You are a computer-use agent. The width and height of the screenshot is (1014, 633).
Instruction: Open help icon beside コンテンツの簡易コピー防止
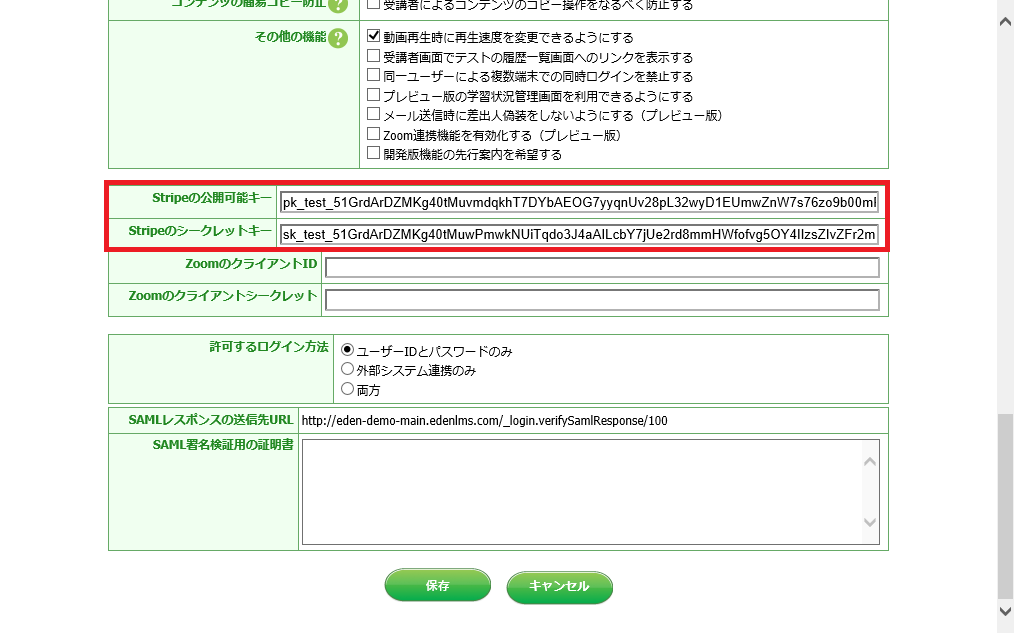click(338, 5)
